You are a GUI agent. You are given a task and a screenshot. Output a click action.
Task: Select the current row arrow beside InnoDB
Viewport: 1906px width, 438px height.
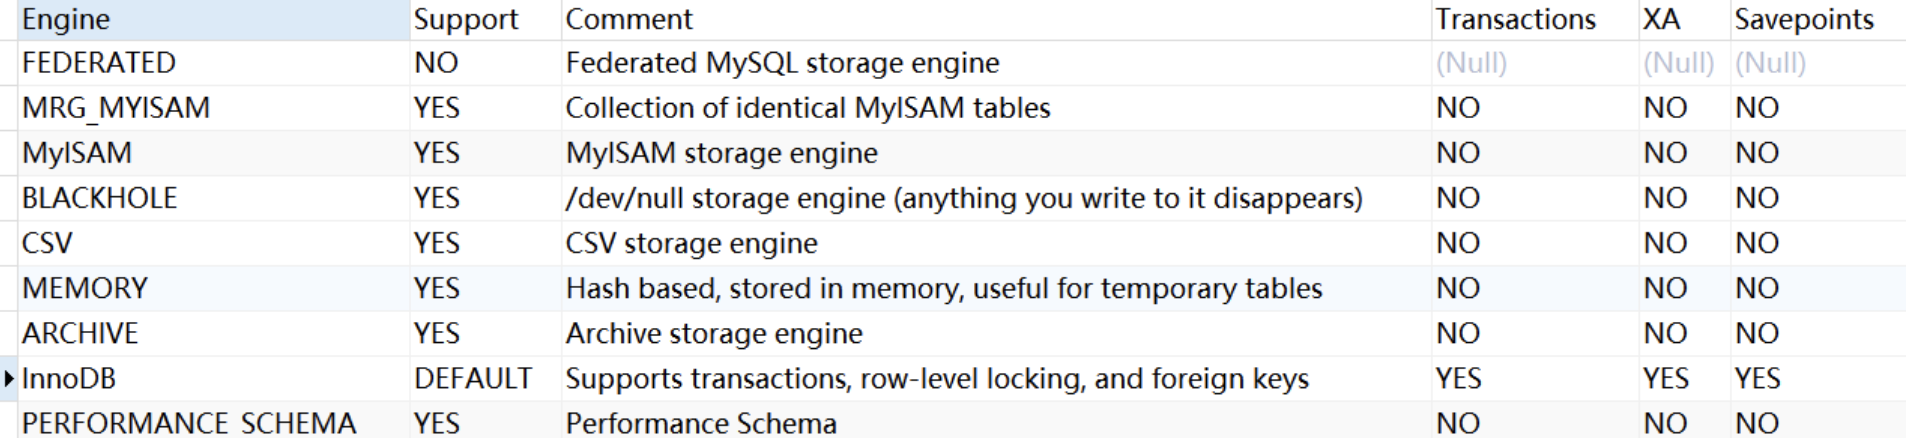(x=9, y=378)
